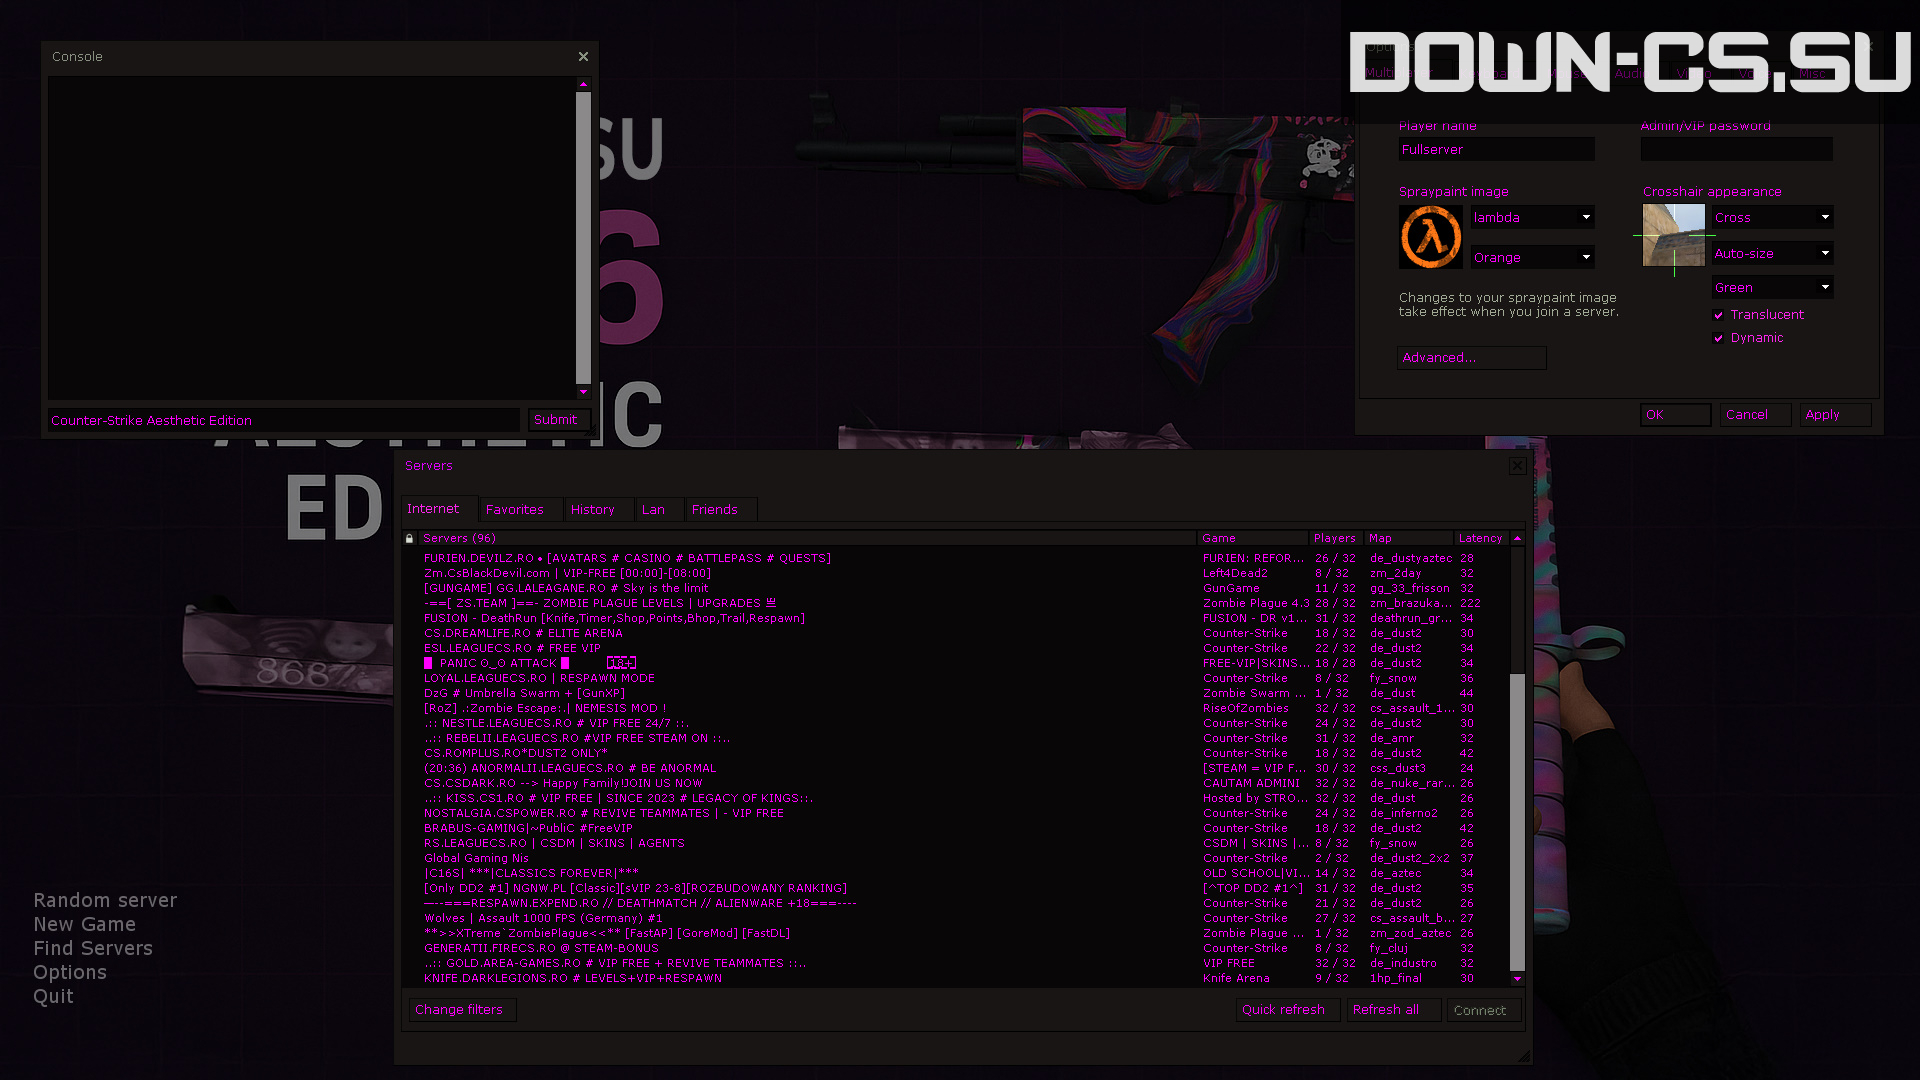Select Wolves | Assault 1000 FPS row
The height and width of the screenshot is (1080, 1920).
(955, 918)
